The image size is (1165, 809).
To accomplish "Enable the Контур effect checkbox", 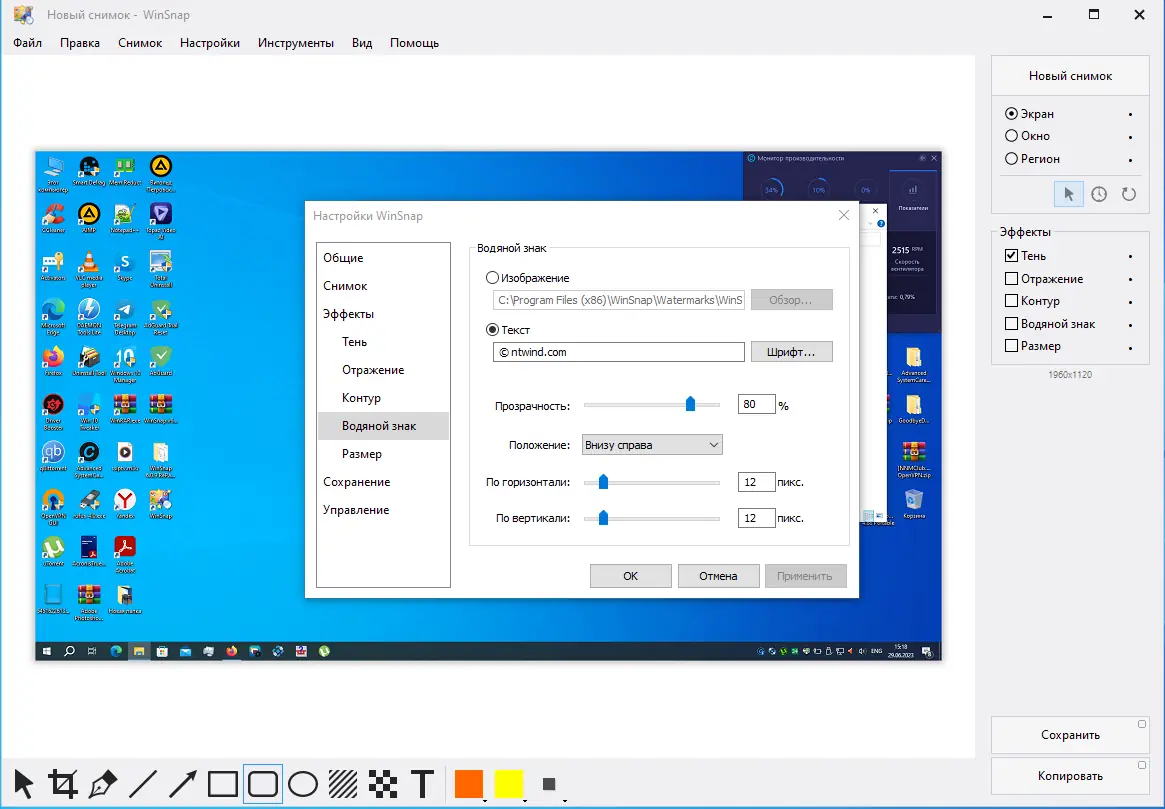I will [x=1011, y=301].
